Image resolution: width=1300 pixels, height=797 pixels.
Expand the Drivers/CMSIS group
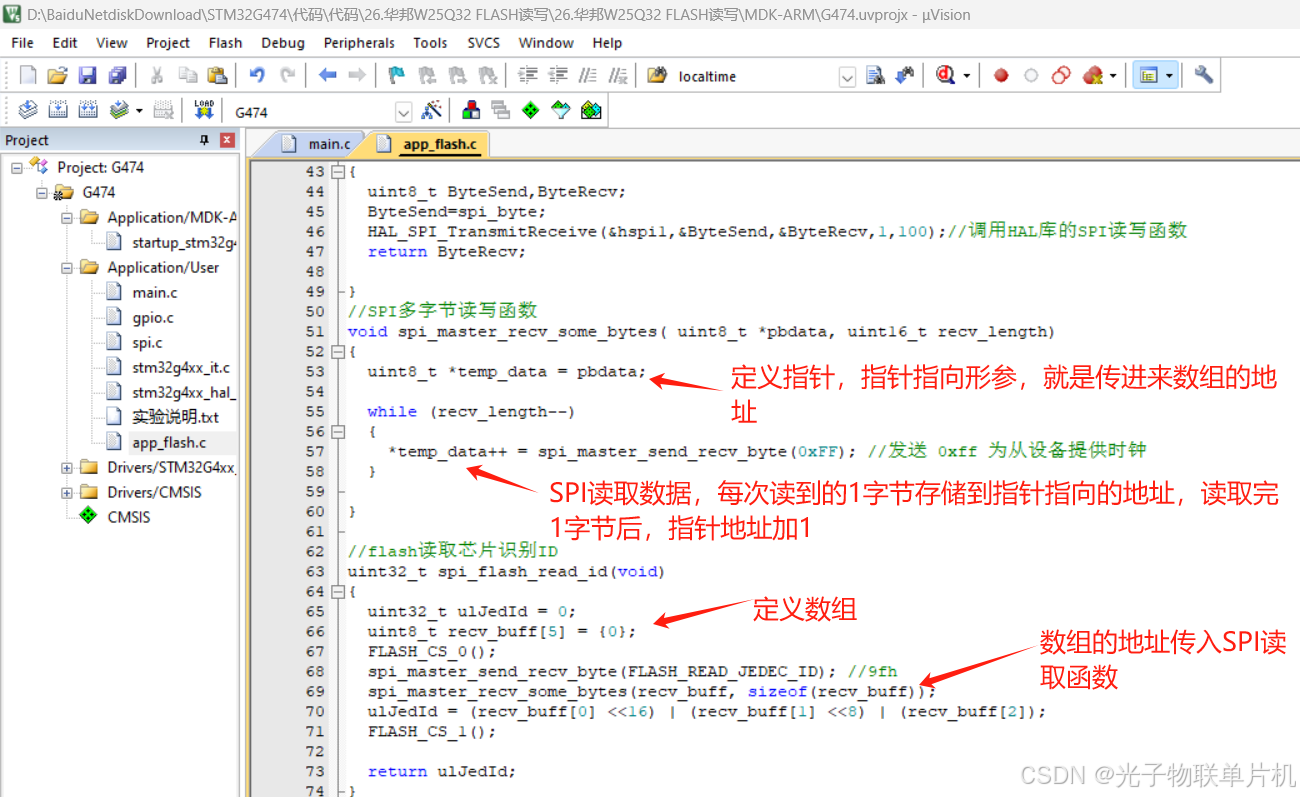coord(67,493)
